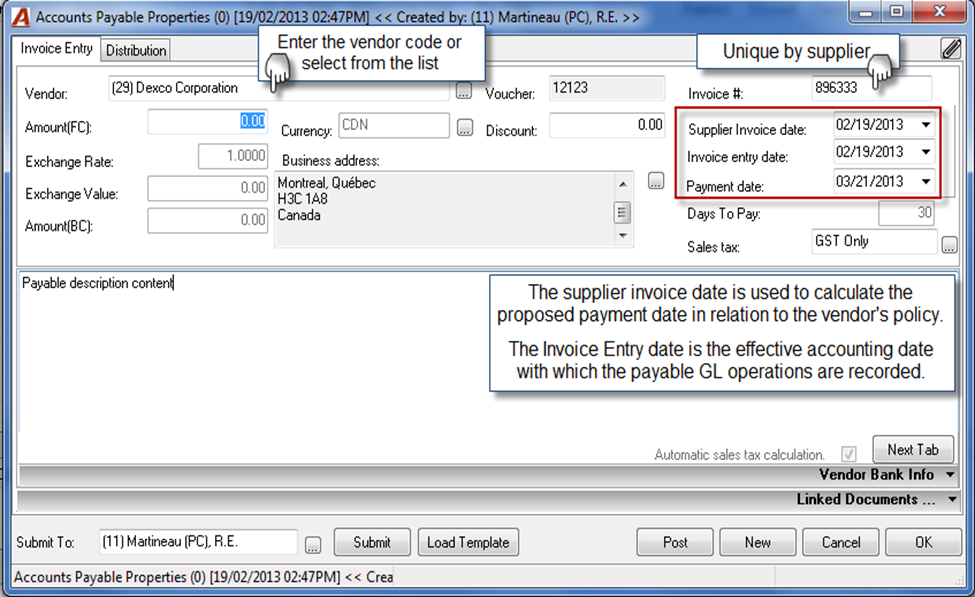Click the Amount(FC) input field

tap(208, 121)
